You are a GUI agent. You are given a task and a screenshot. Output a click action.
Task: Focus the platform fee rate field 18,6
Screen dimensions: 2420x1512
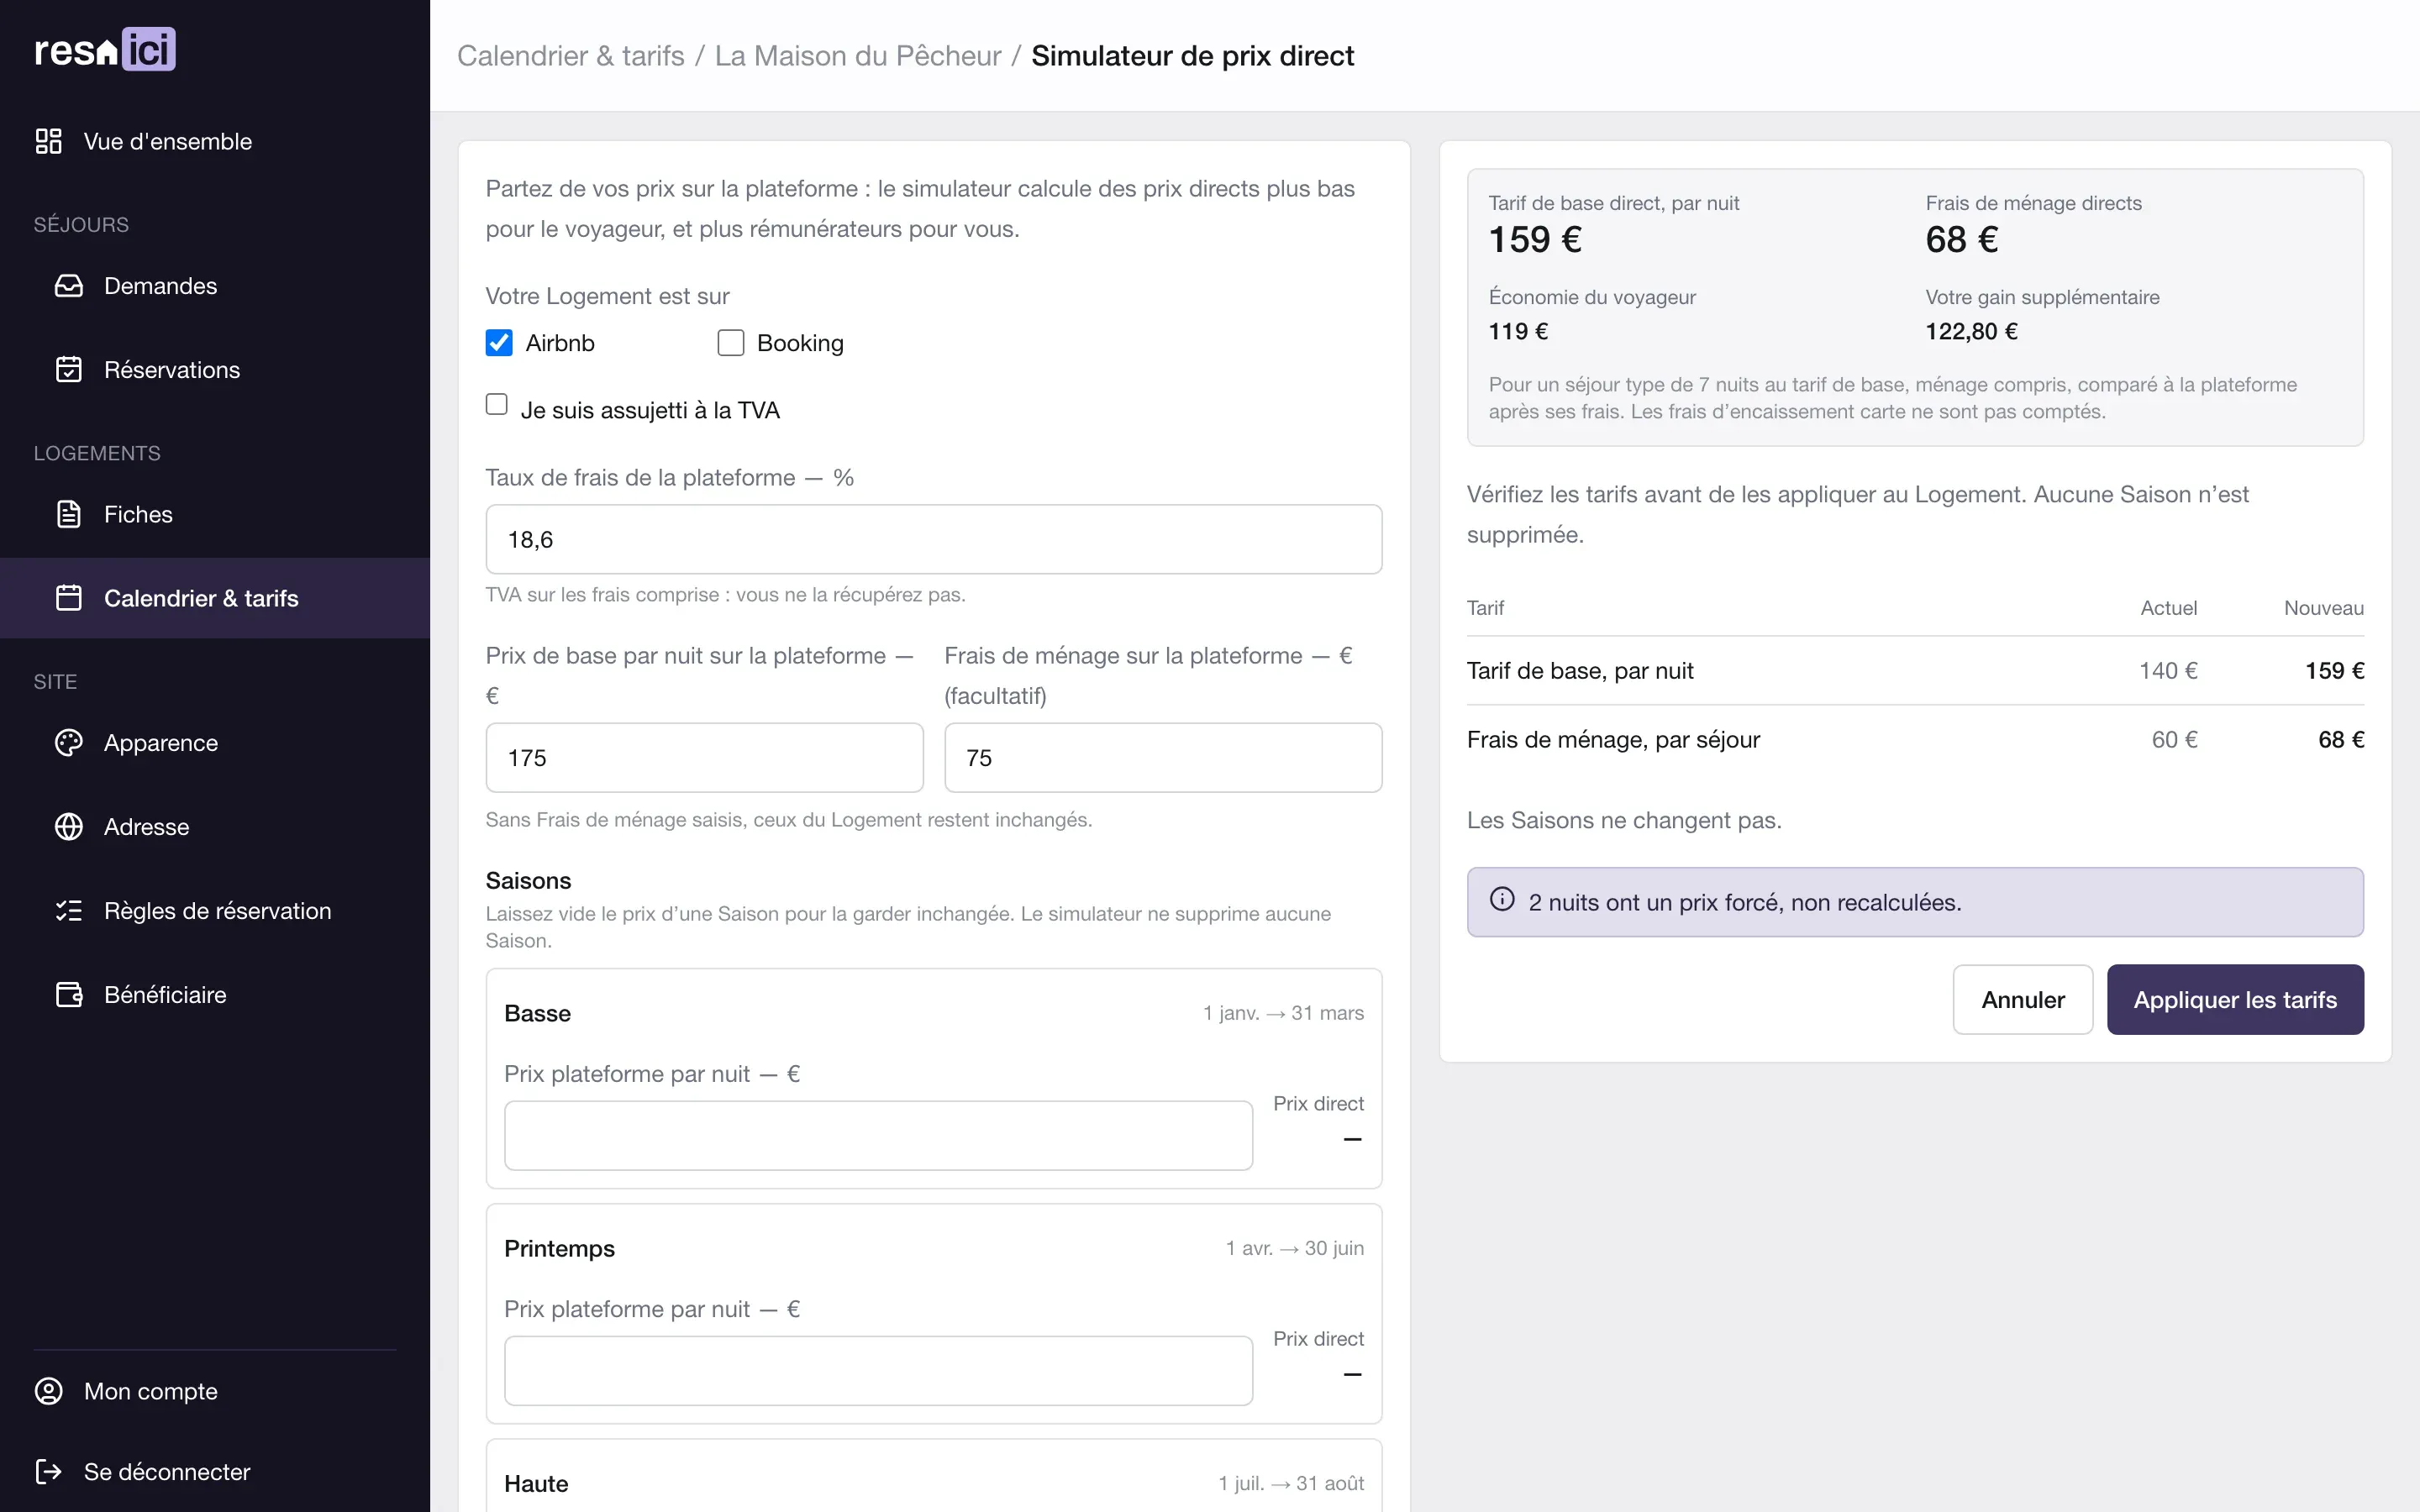coord(934,540)
